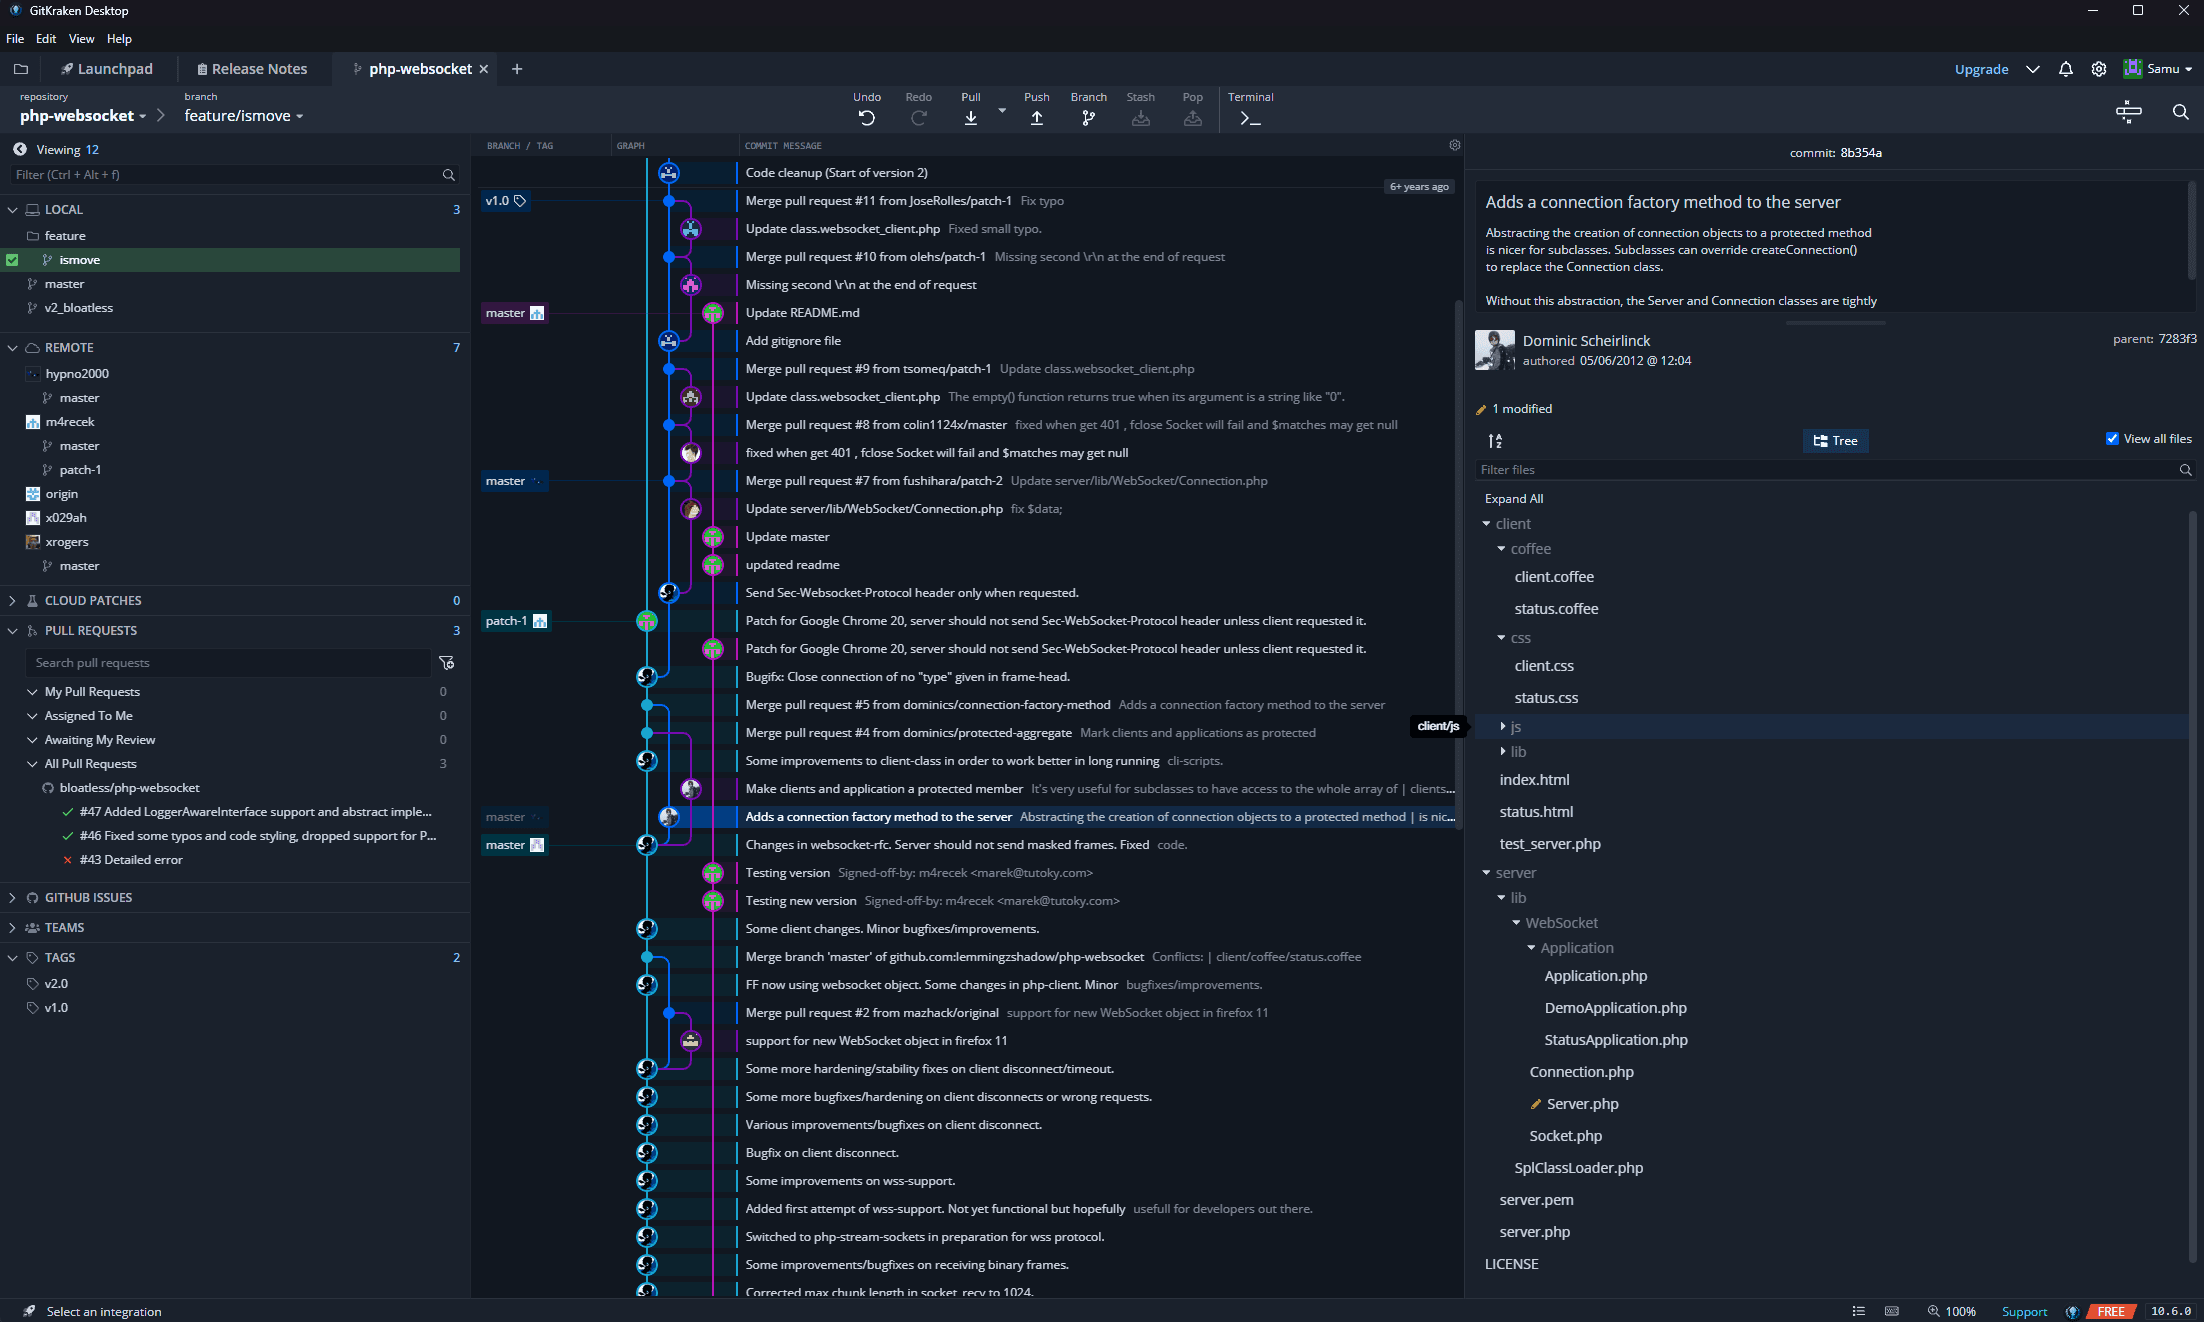This screenshot has height=1322, width=2204.
Task: Select pull request #43 Detailed error
Action: click(131, 860)
